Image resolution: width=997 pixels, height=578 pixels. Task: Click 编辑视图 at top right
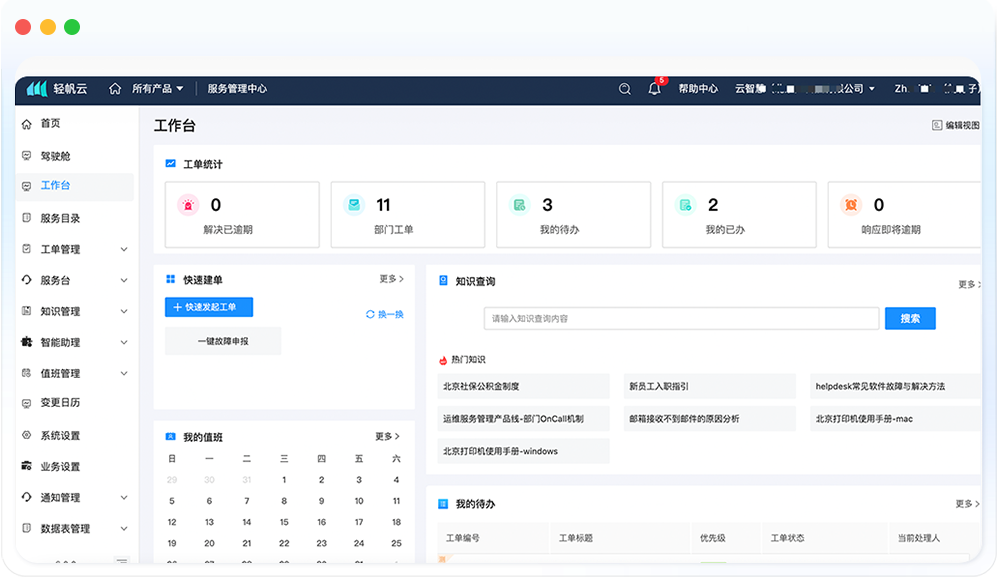pyautogui.click(x=955, y=125)
